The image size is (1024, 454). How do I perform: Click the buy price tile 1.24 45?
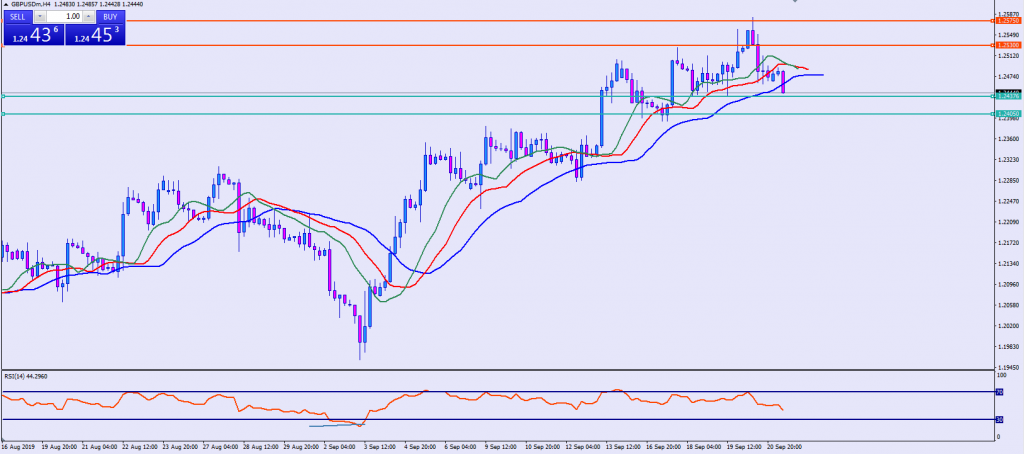pos(96,36)
